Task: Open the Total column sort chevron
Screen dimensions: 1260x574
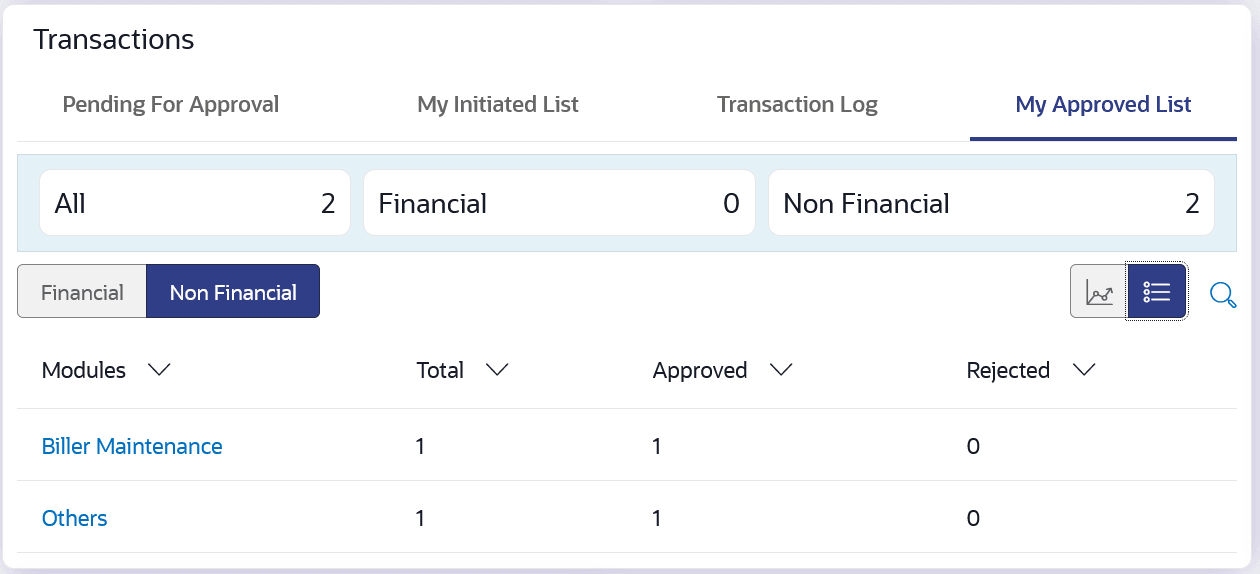Action: coord(497,370)
